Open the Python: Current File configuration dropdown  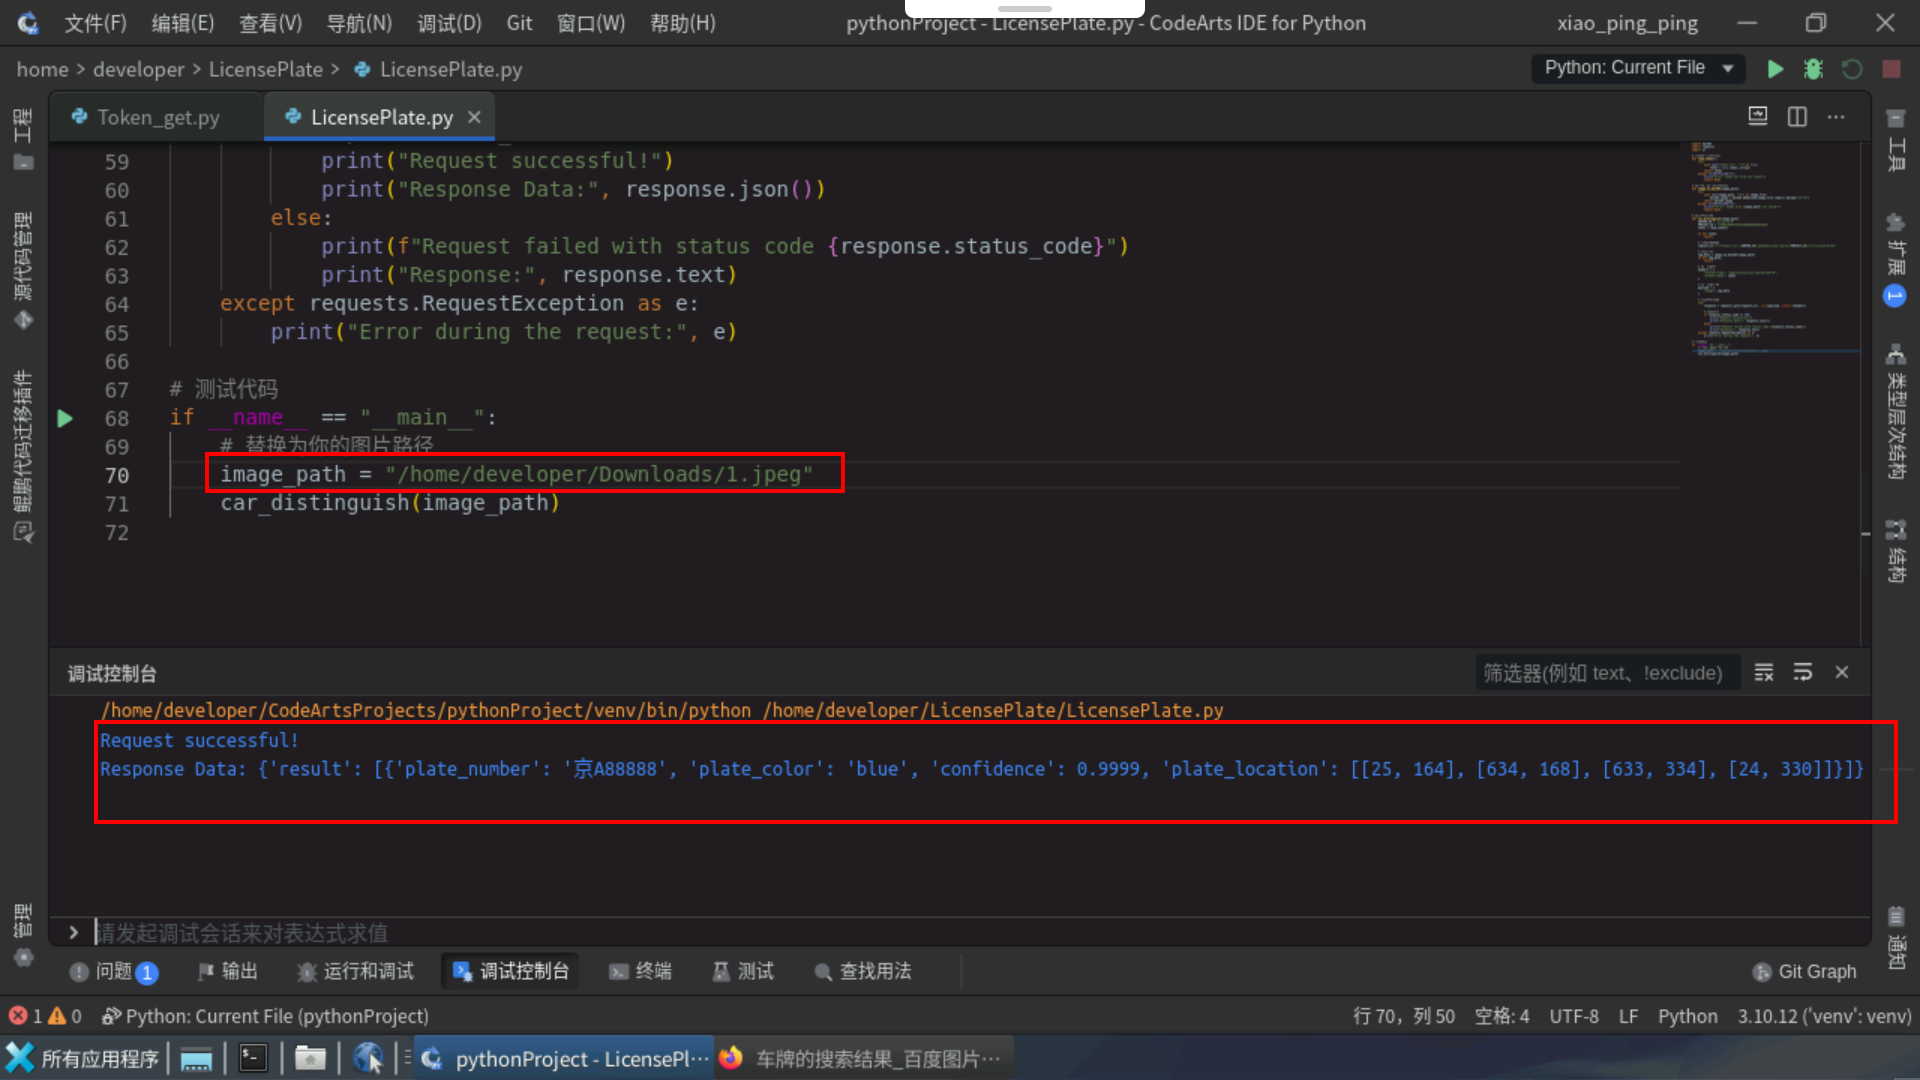1638,69
